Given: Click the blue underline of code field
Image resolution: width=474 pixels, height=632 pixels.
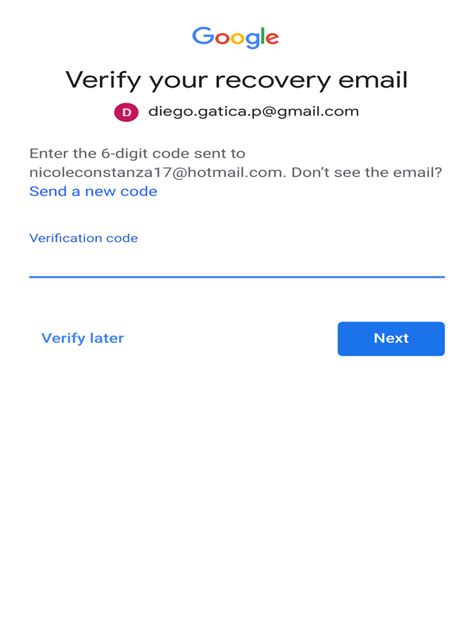Looking at the screenshot, I should point(237,277).
